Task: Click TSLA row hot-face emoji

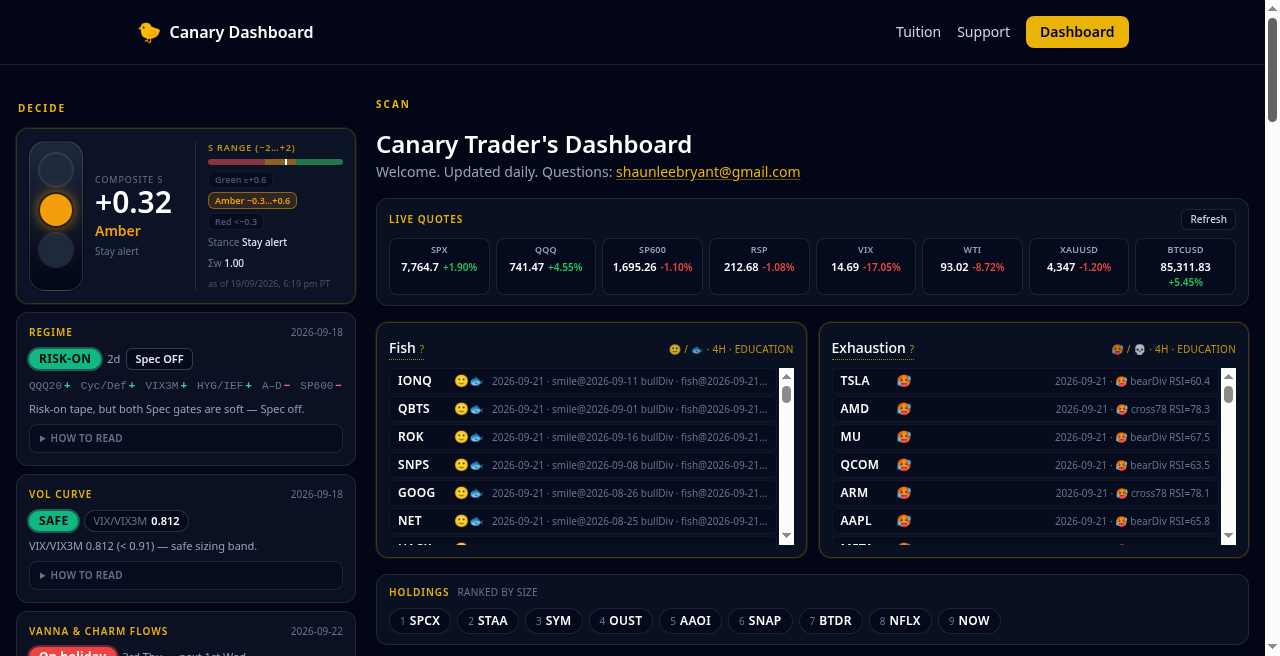Action: tap(904, 381)
